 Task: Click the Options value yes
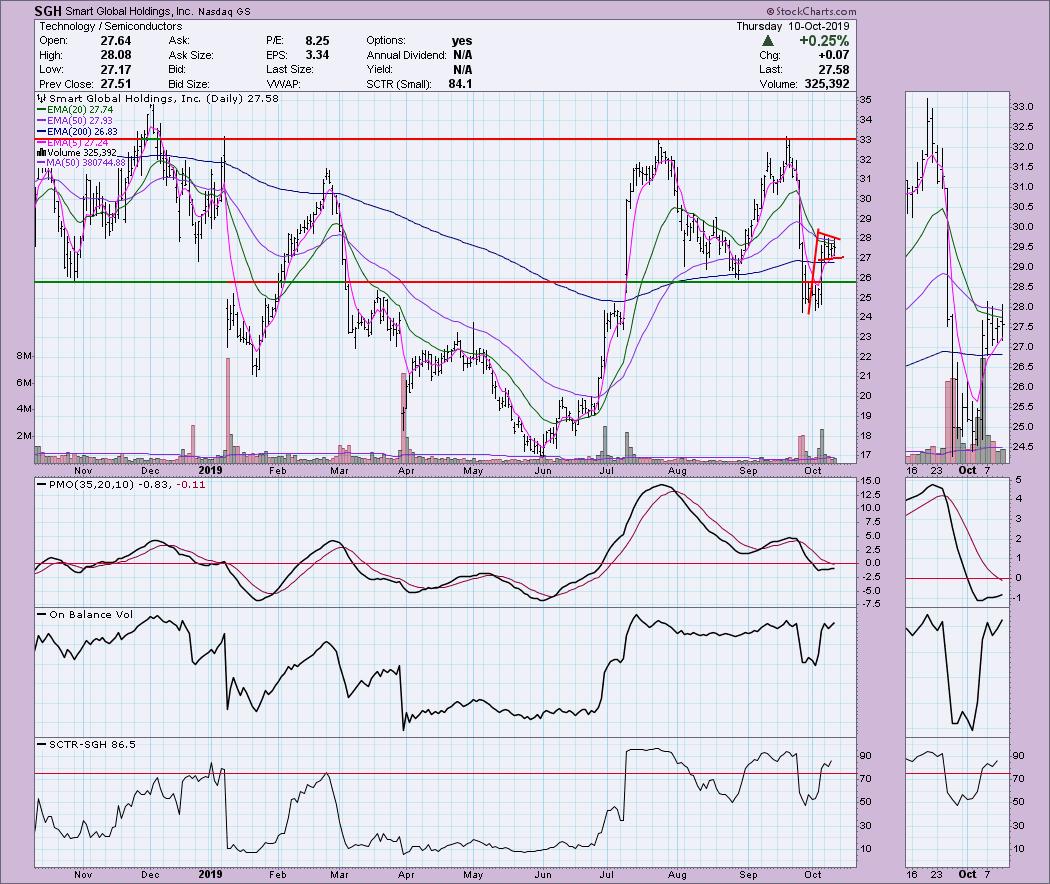click(462, 41)
